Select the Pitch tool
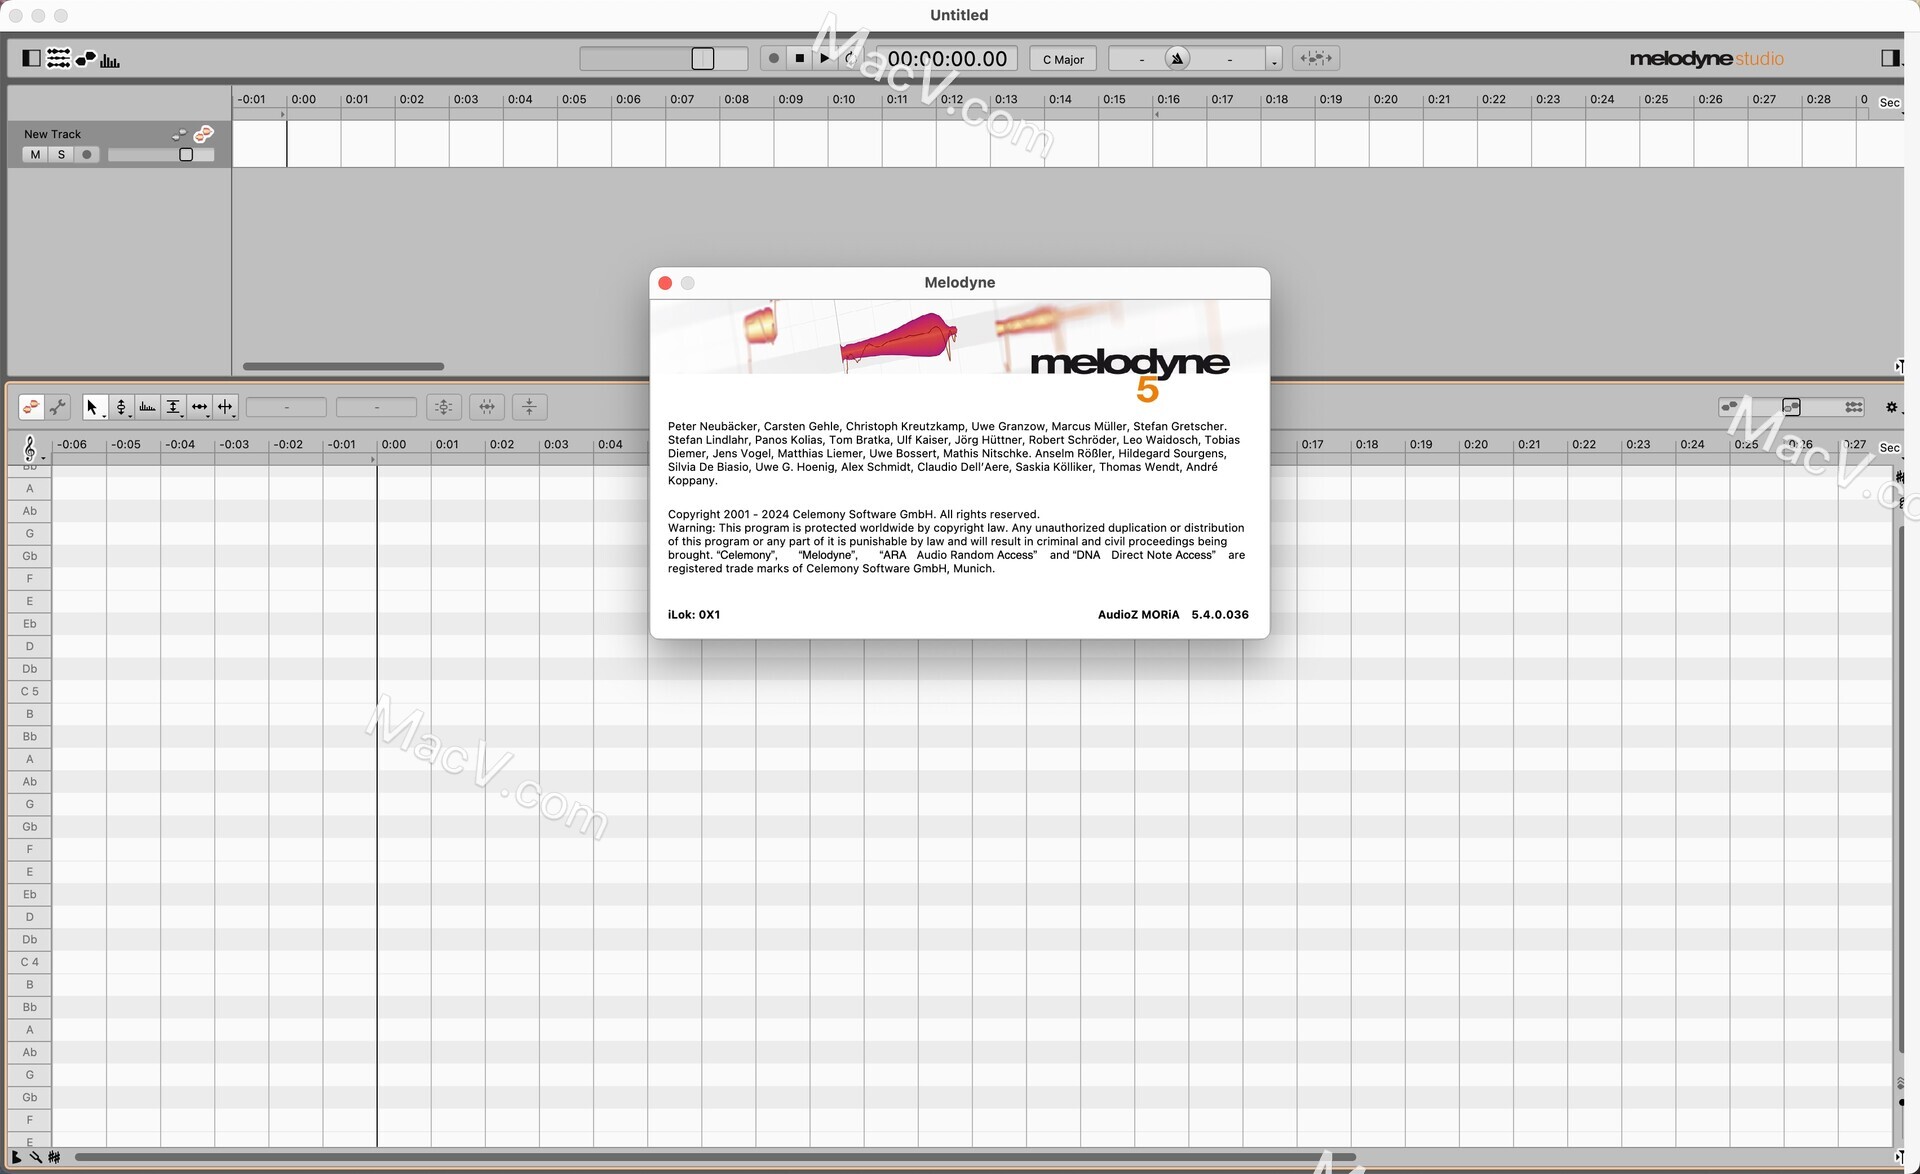 [x=121, y=407]
